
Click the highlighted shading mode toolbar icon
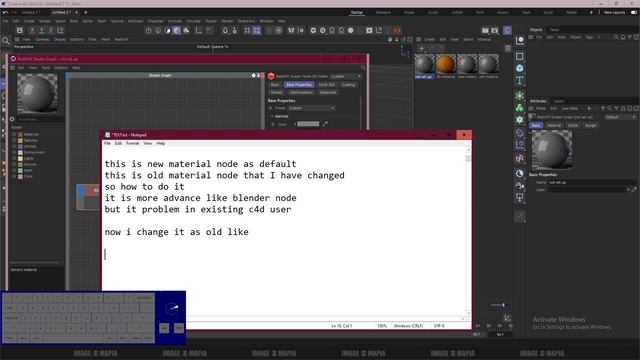(x=177, y=30)
